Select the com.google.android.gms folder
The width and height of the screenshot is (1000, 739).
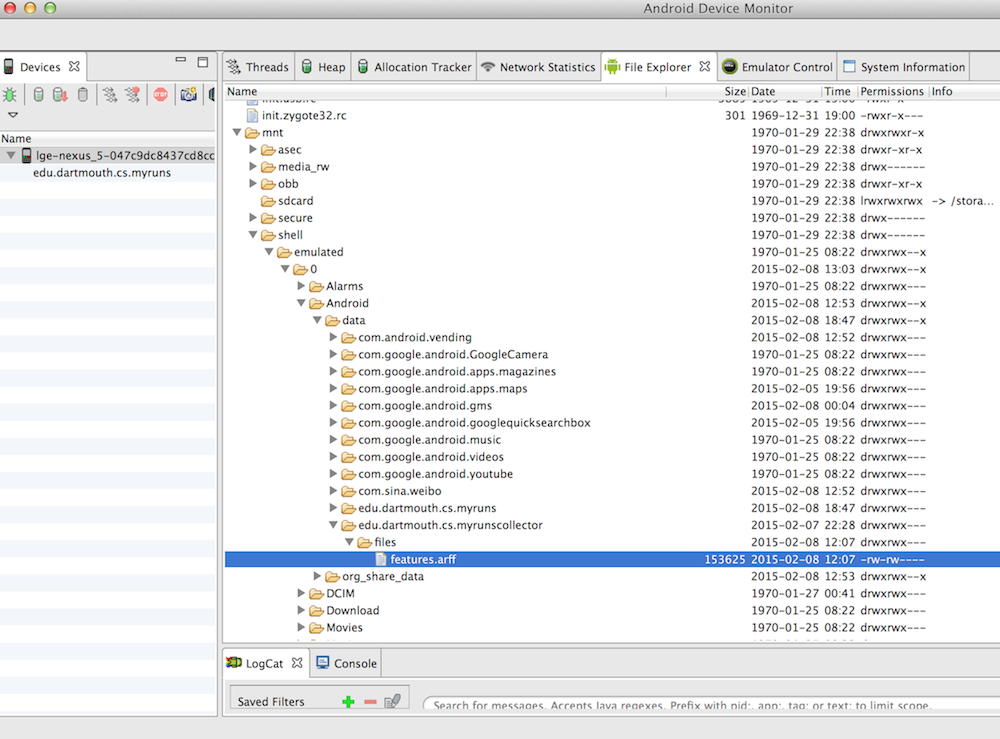(425, 406)
